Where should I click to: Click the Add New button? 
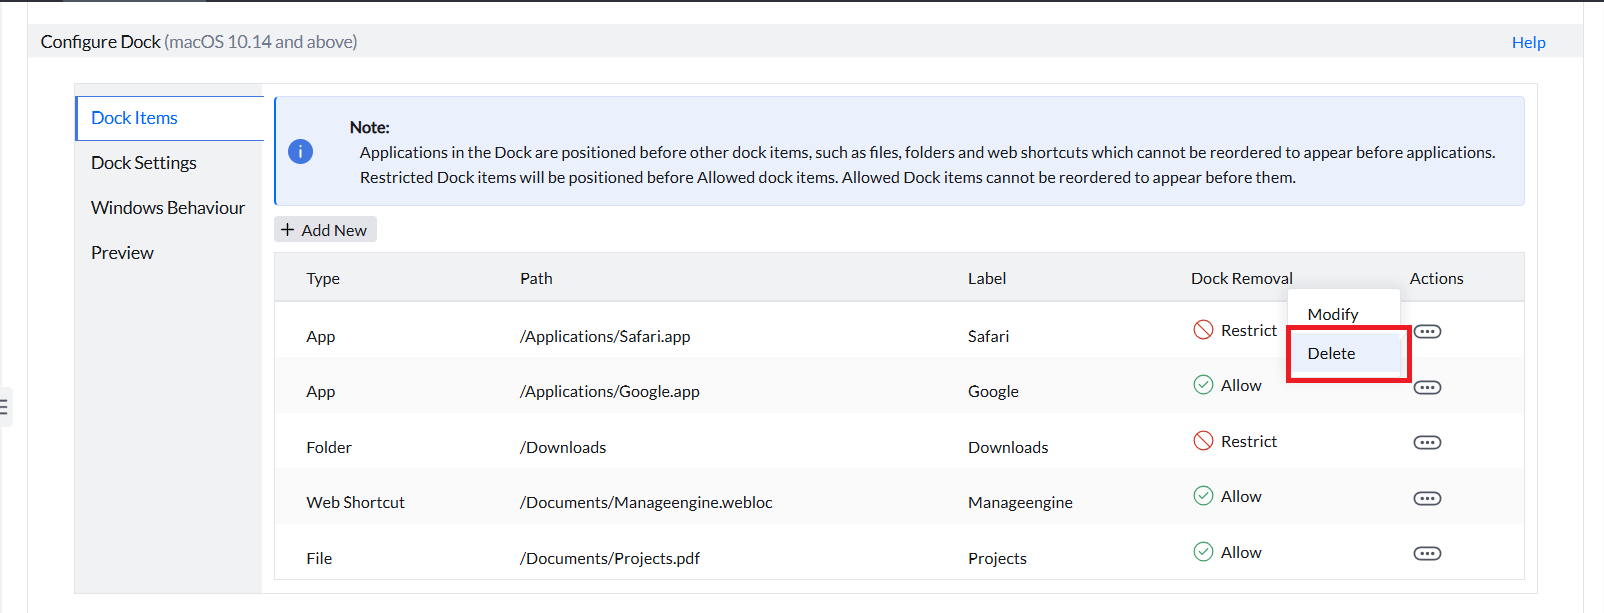(x=325, y=230)
